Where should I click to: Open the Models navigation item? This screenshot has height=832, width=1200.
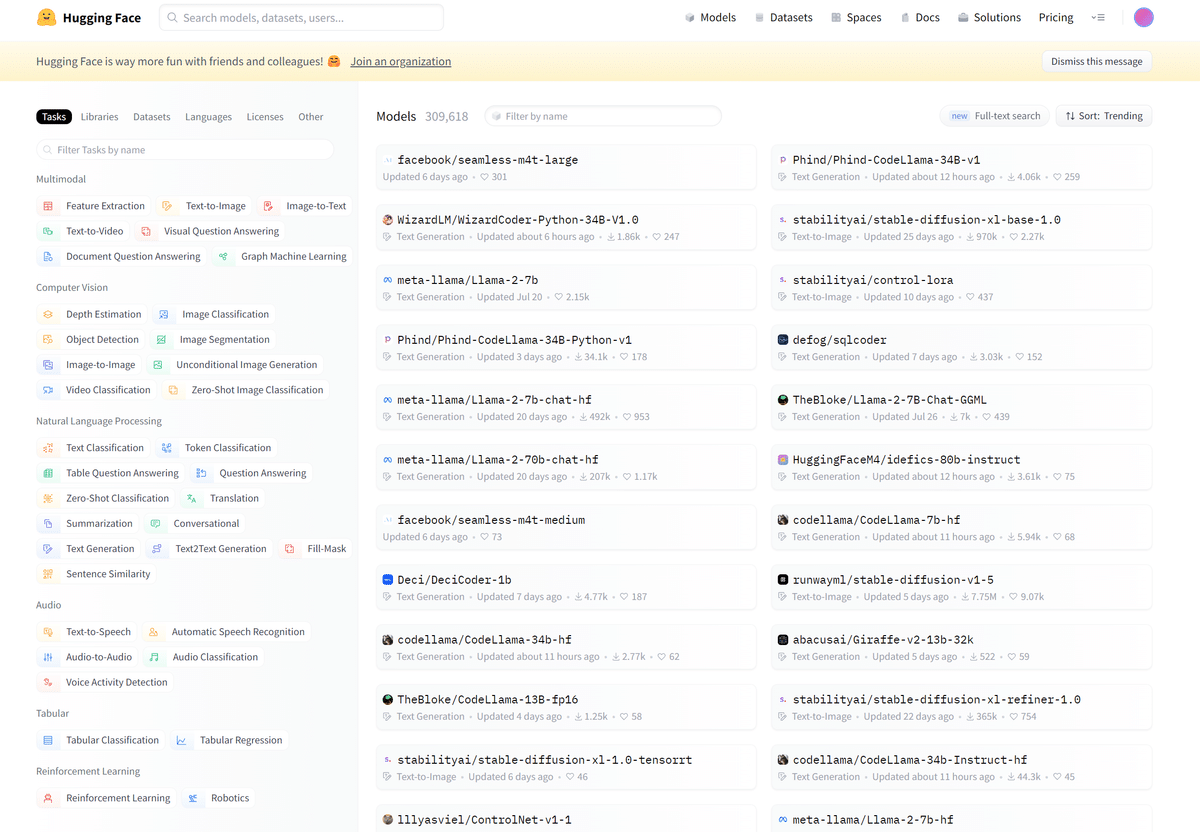tap(711, 17)
